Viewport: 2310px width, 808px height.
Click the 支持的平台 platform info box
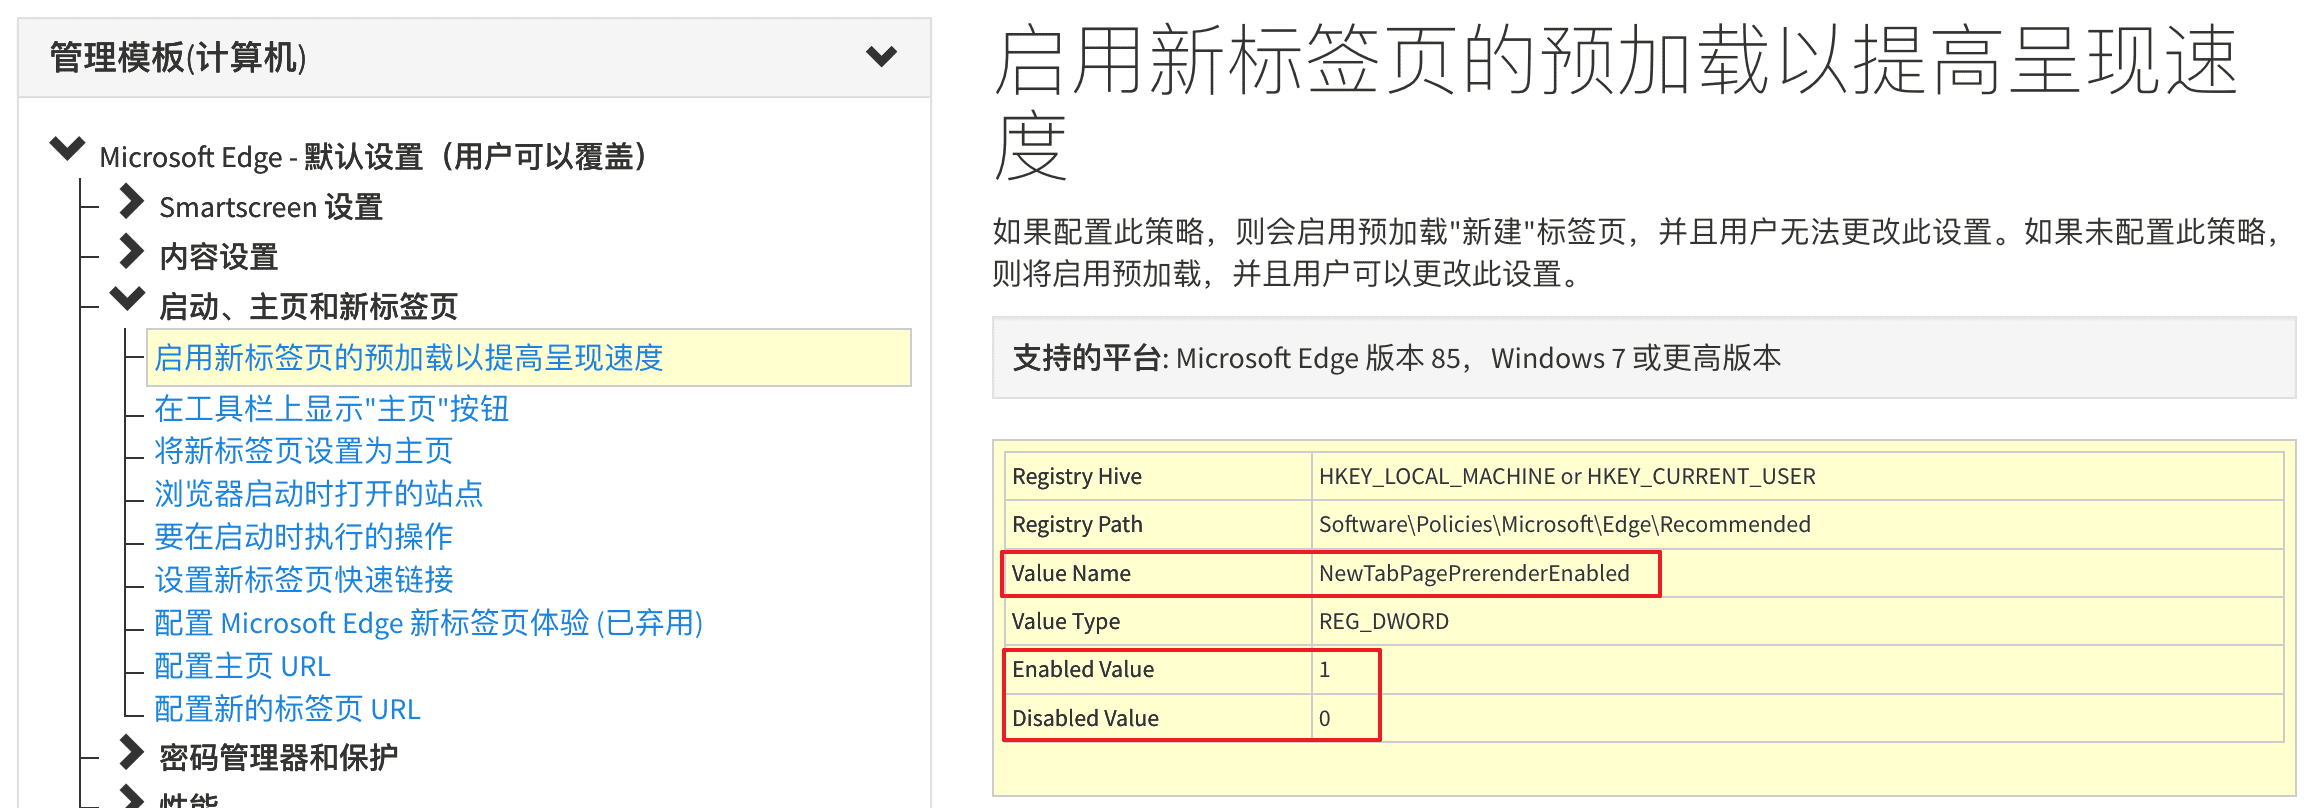1644,358
